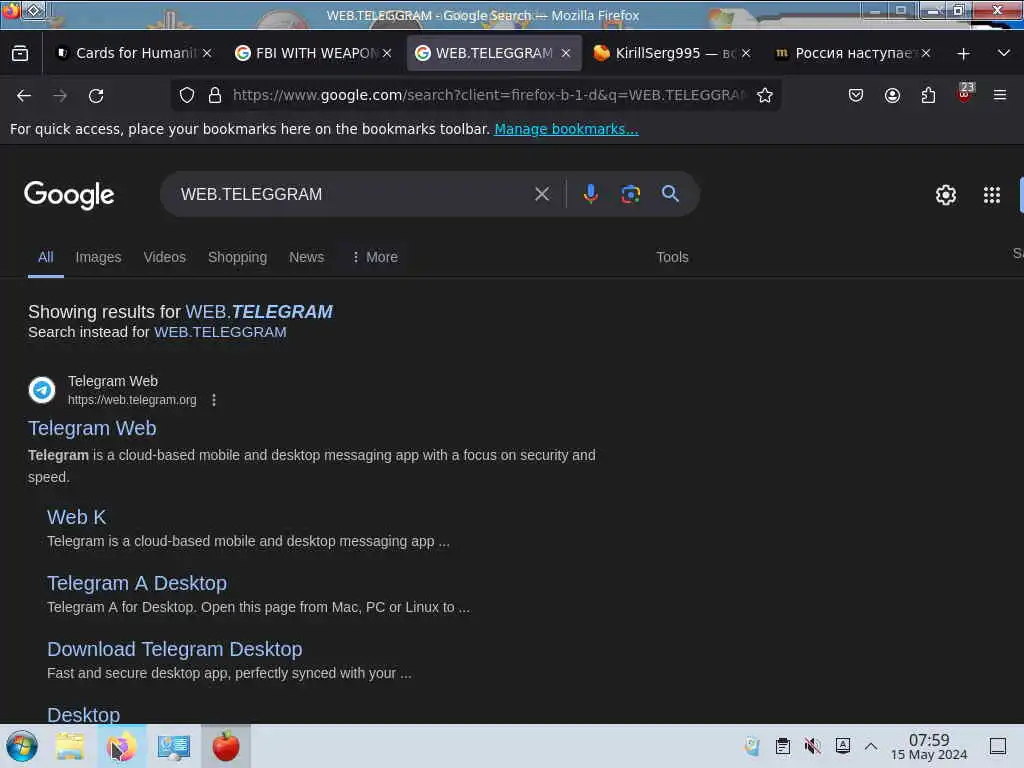
Task: Go to Google homepage via logo
Action: click(69, 195)
